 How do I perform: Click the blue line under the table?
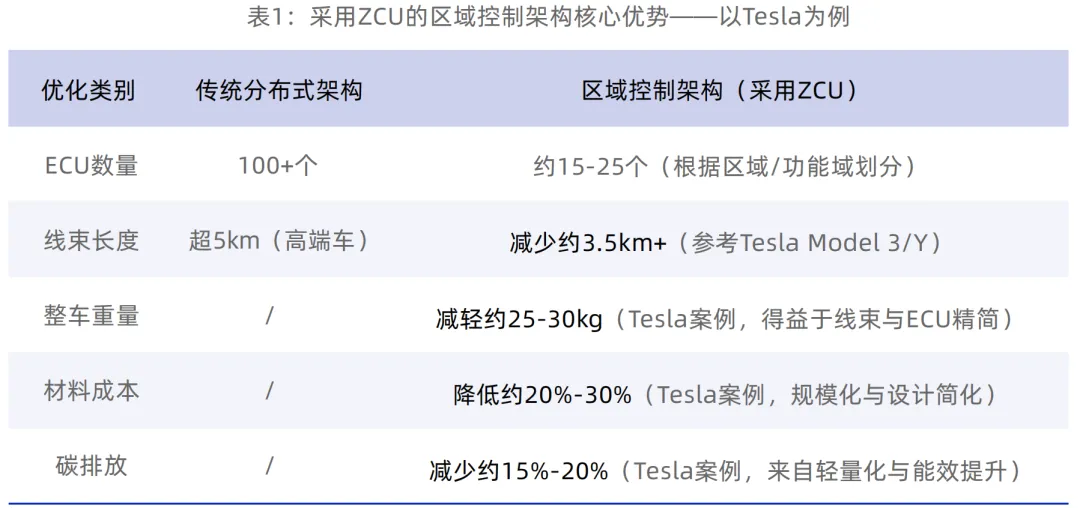click(540, 503)
